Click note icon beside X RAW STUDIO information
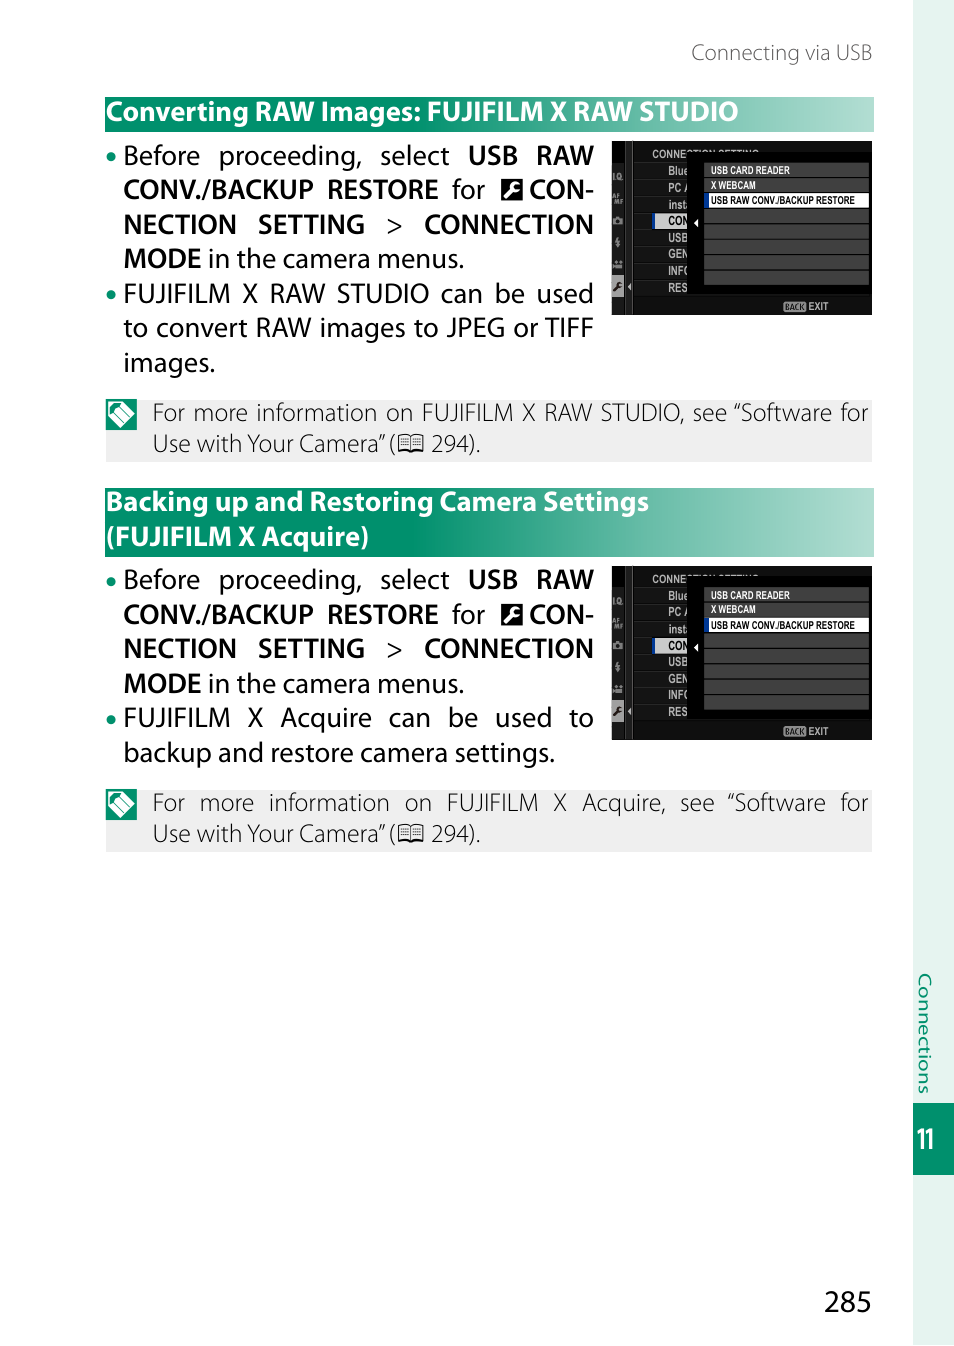The width and height of the screenshot is (954, 1346). point(122,414)
